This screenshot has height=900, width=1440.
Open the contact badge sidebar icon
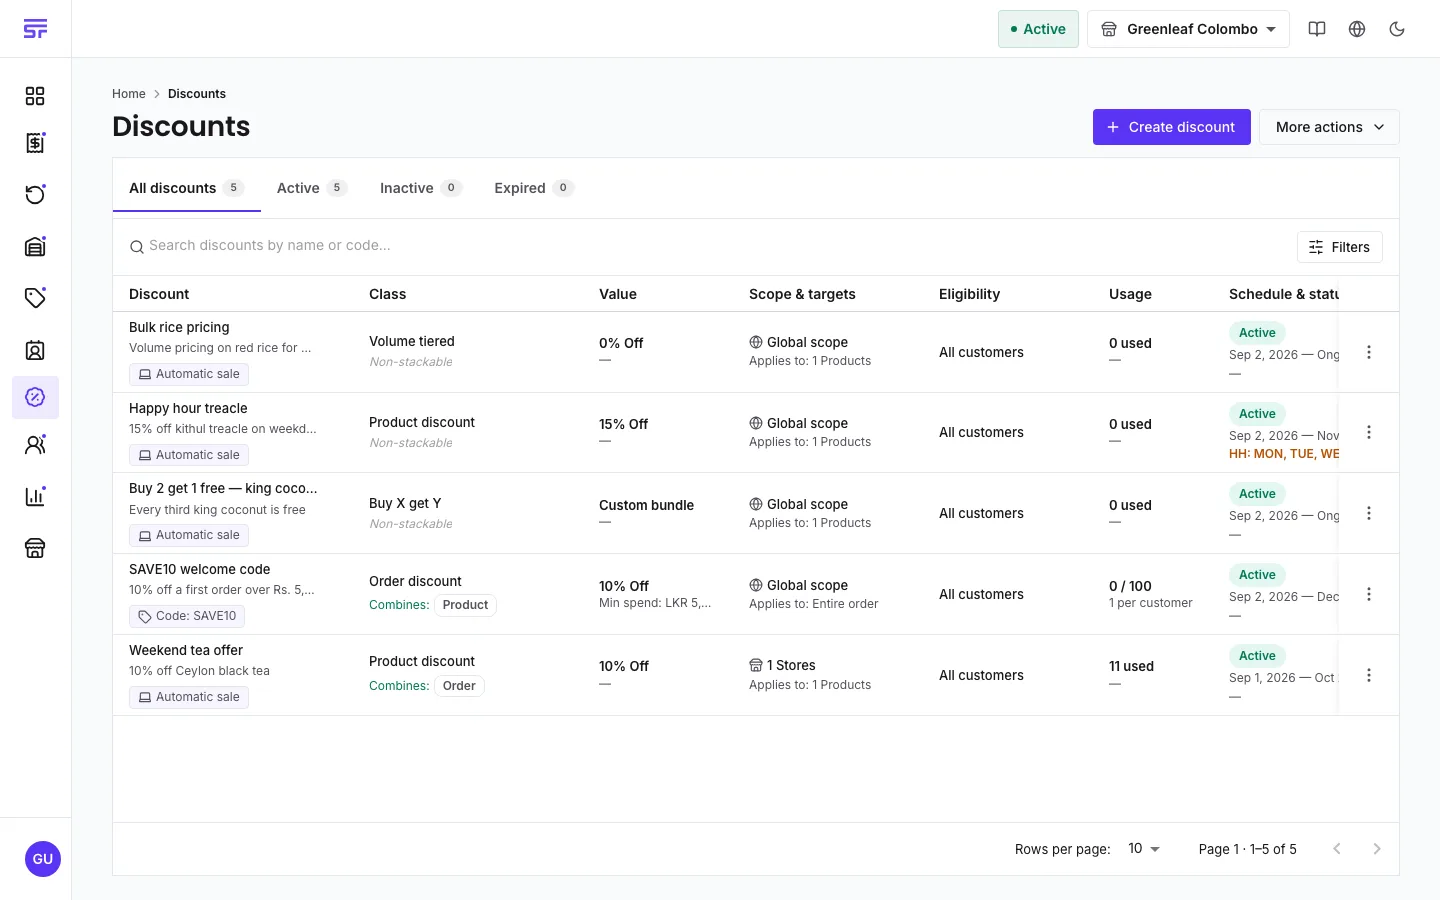(35, 350)
